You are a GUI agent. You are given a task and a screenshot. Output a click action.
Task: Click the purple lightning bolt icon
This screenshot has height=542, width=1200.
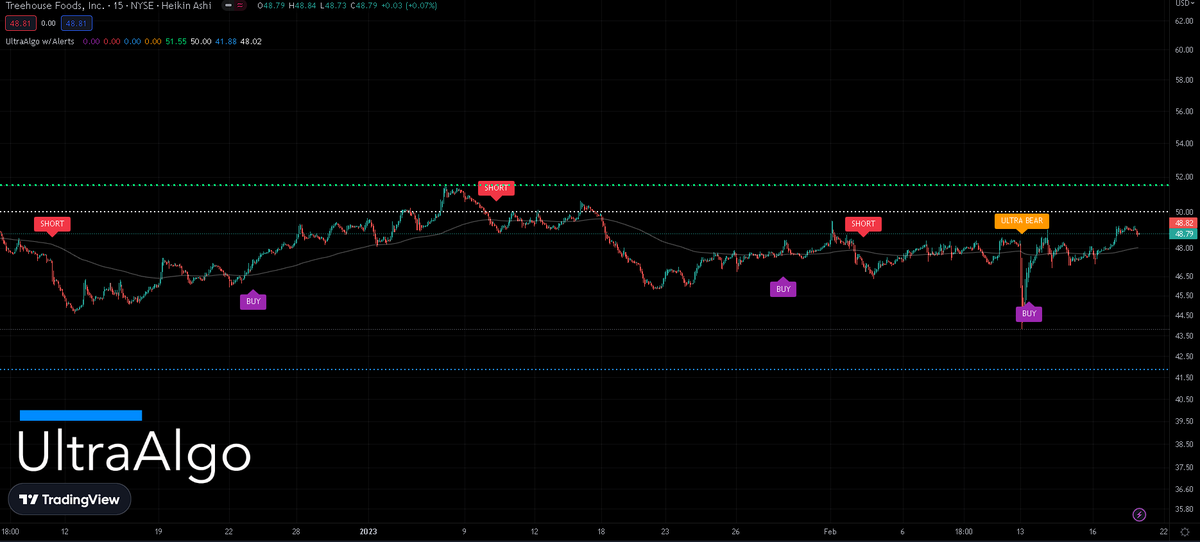click(1139, 514)
